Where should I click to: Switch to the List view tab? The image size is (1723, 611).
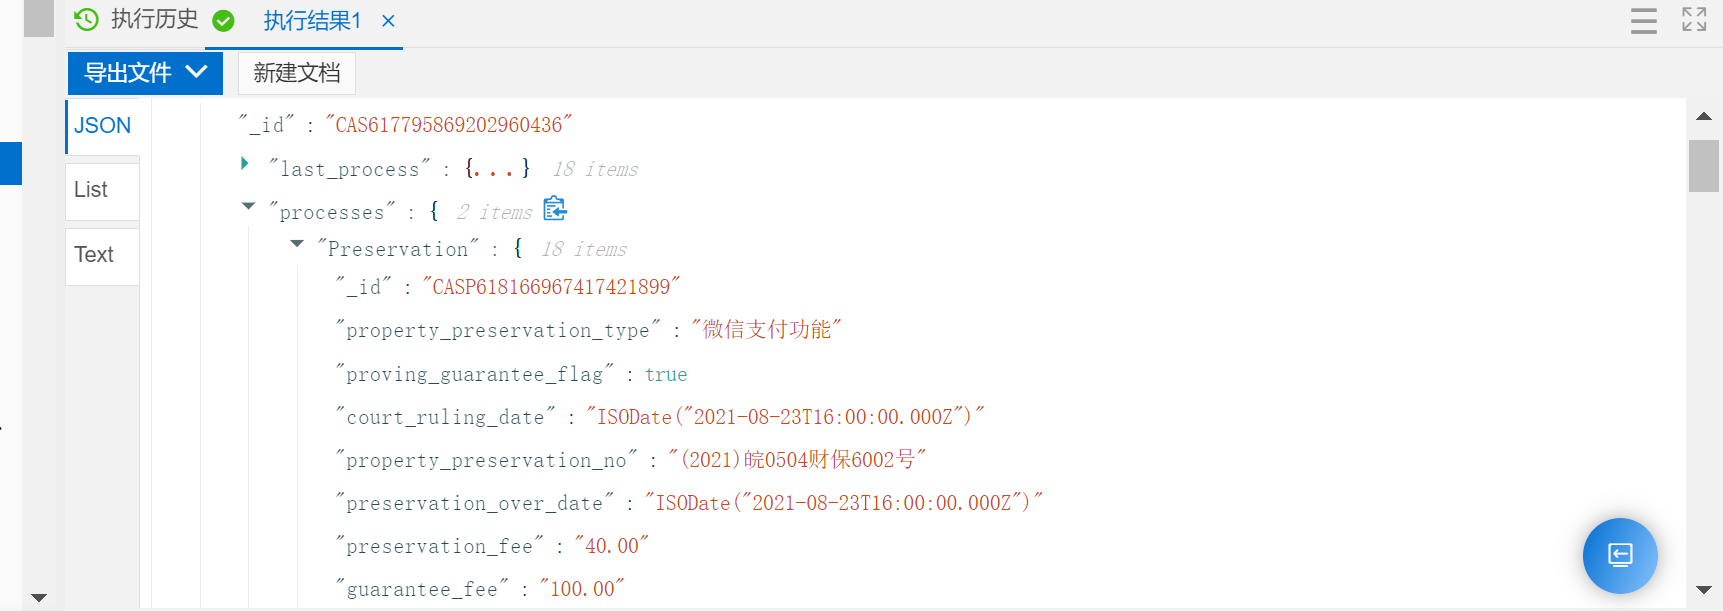coord(103,191)
